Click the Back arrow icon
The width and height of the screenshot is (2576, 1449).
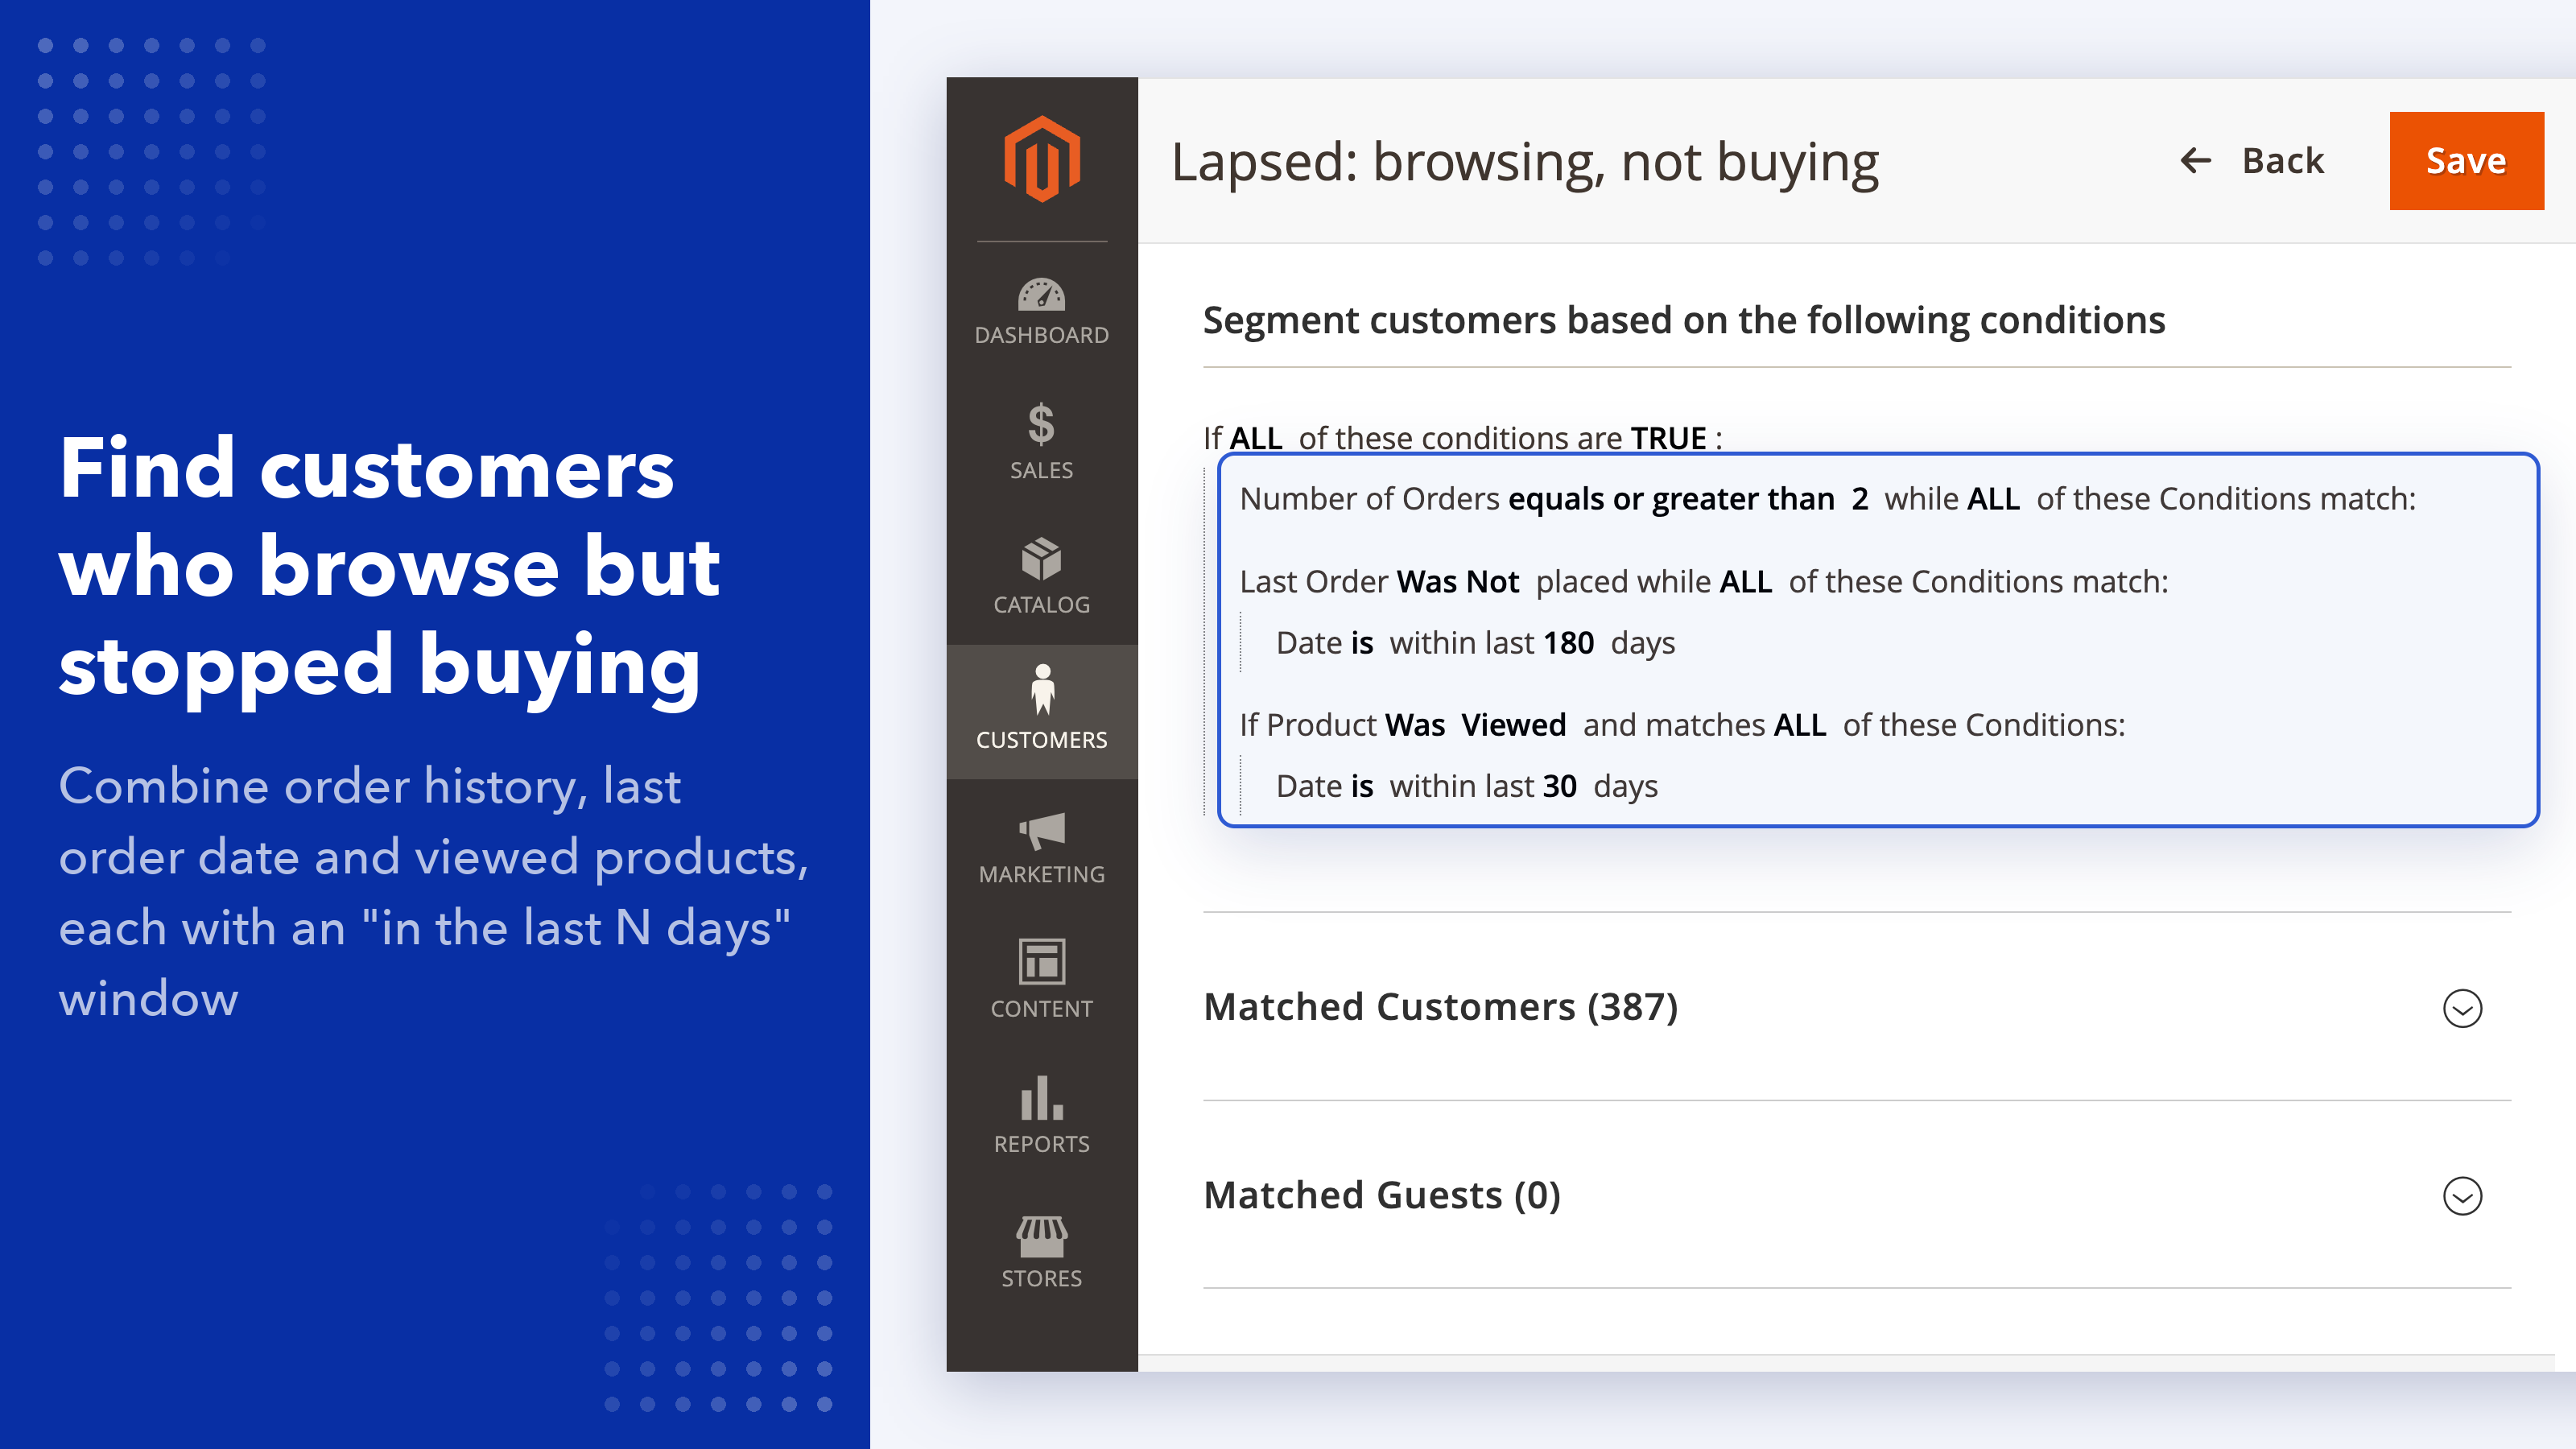(2195, 160)
